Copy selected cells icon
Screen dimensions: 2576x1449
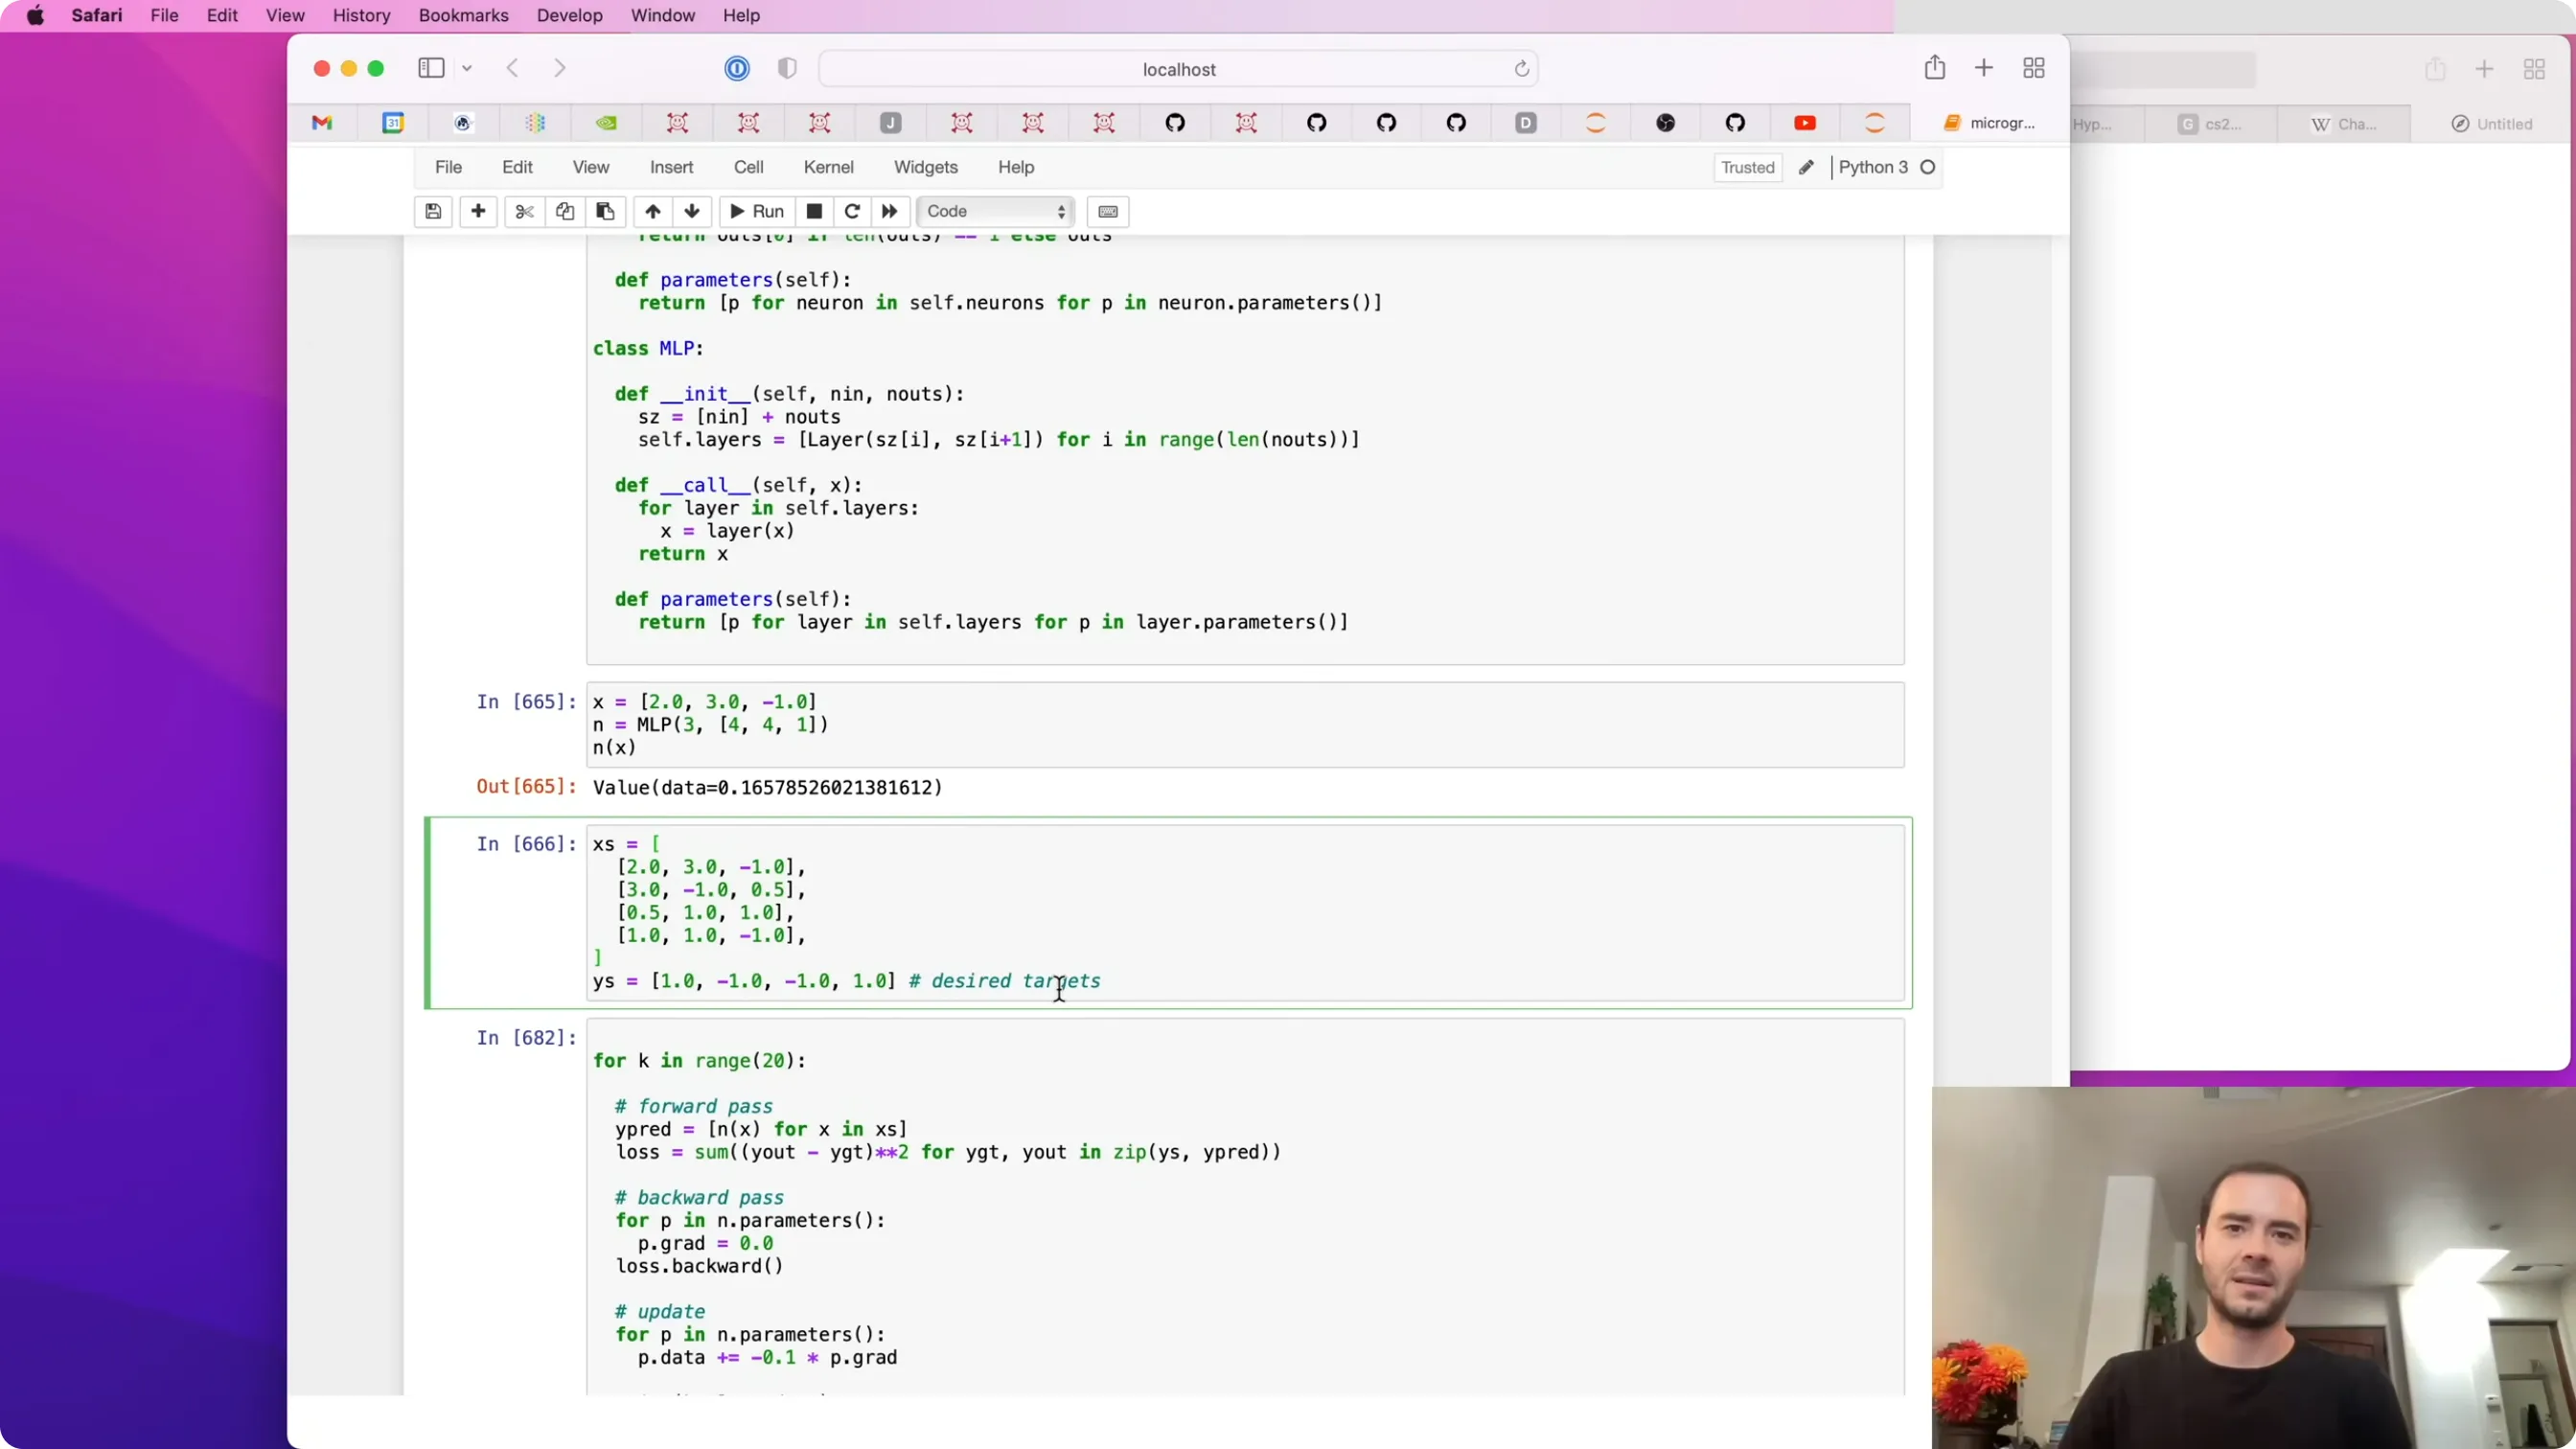click(565, 211)
